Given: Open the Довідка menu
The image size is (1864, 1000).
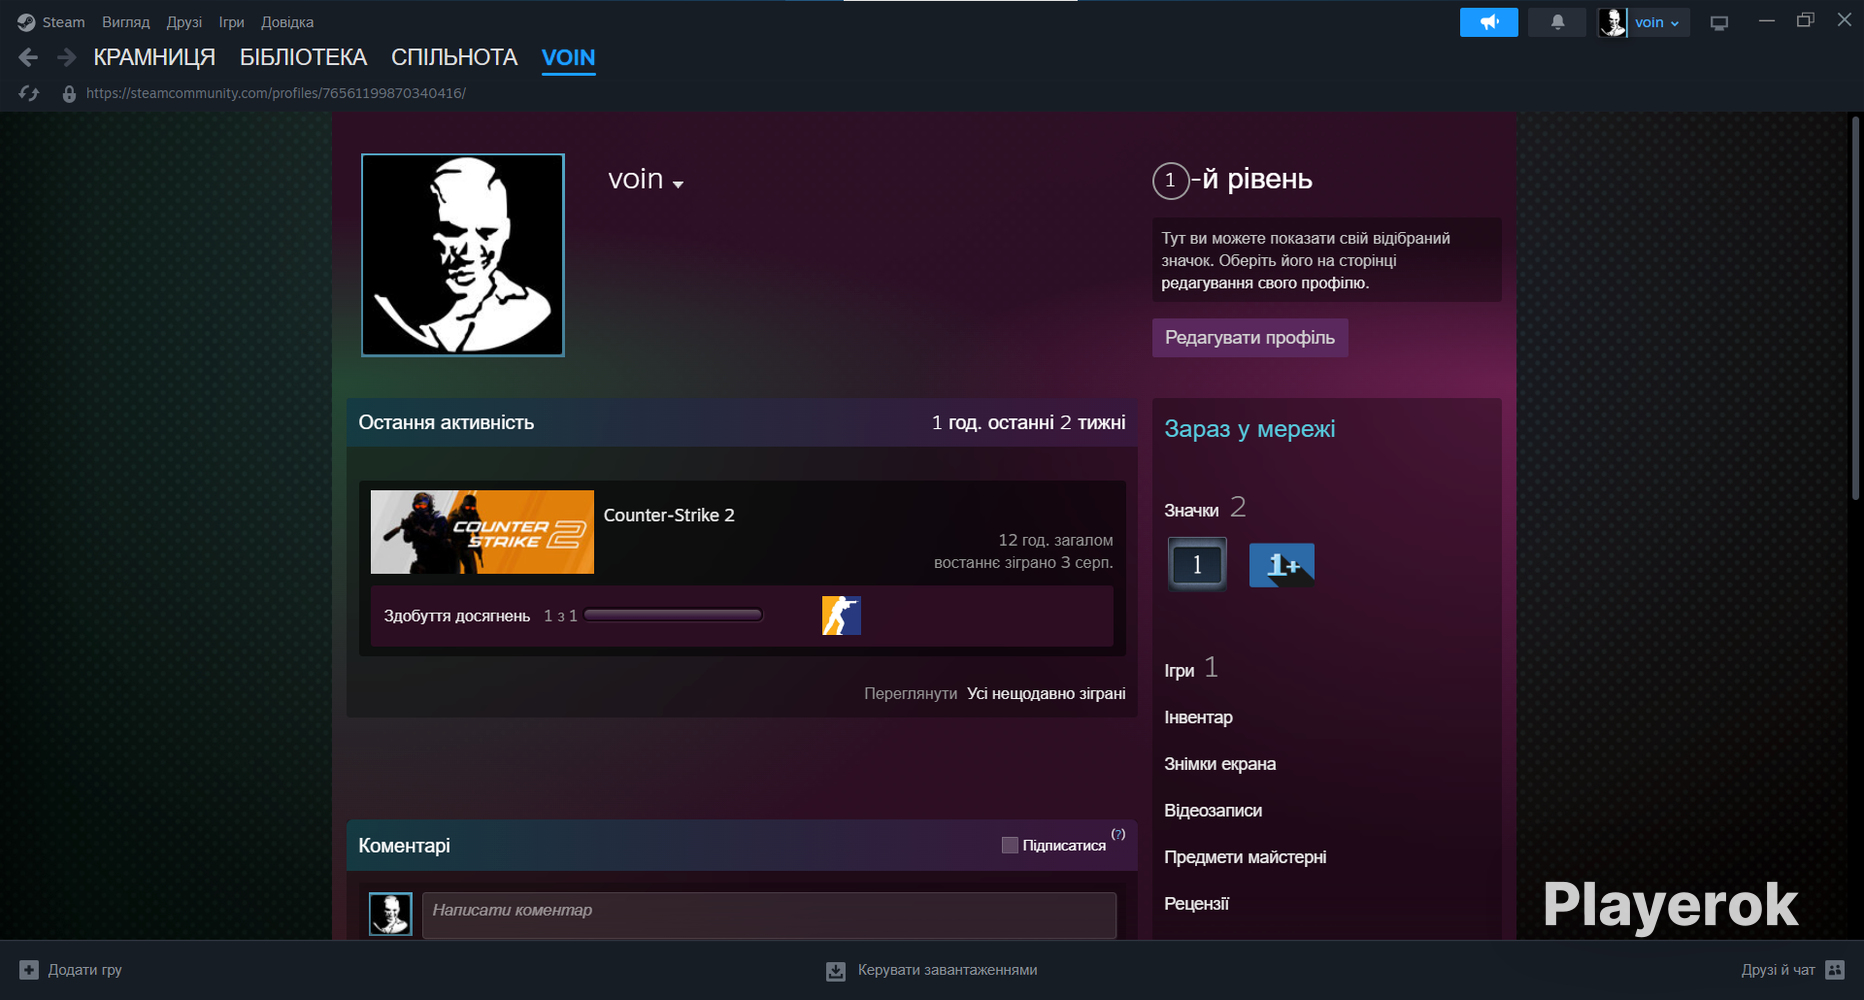Looking at the screenshot, I should pos(287,22).
